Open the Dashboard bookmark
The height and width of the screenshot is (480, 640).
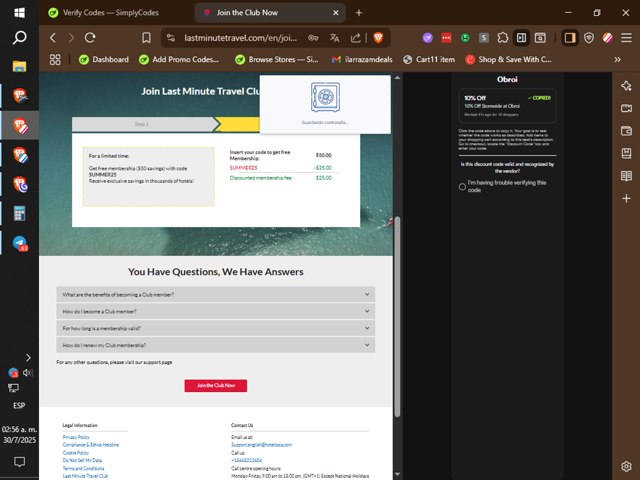pos(104,60)
